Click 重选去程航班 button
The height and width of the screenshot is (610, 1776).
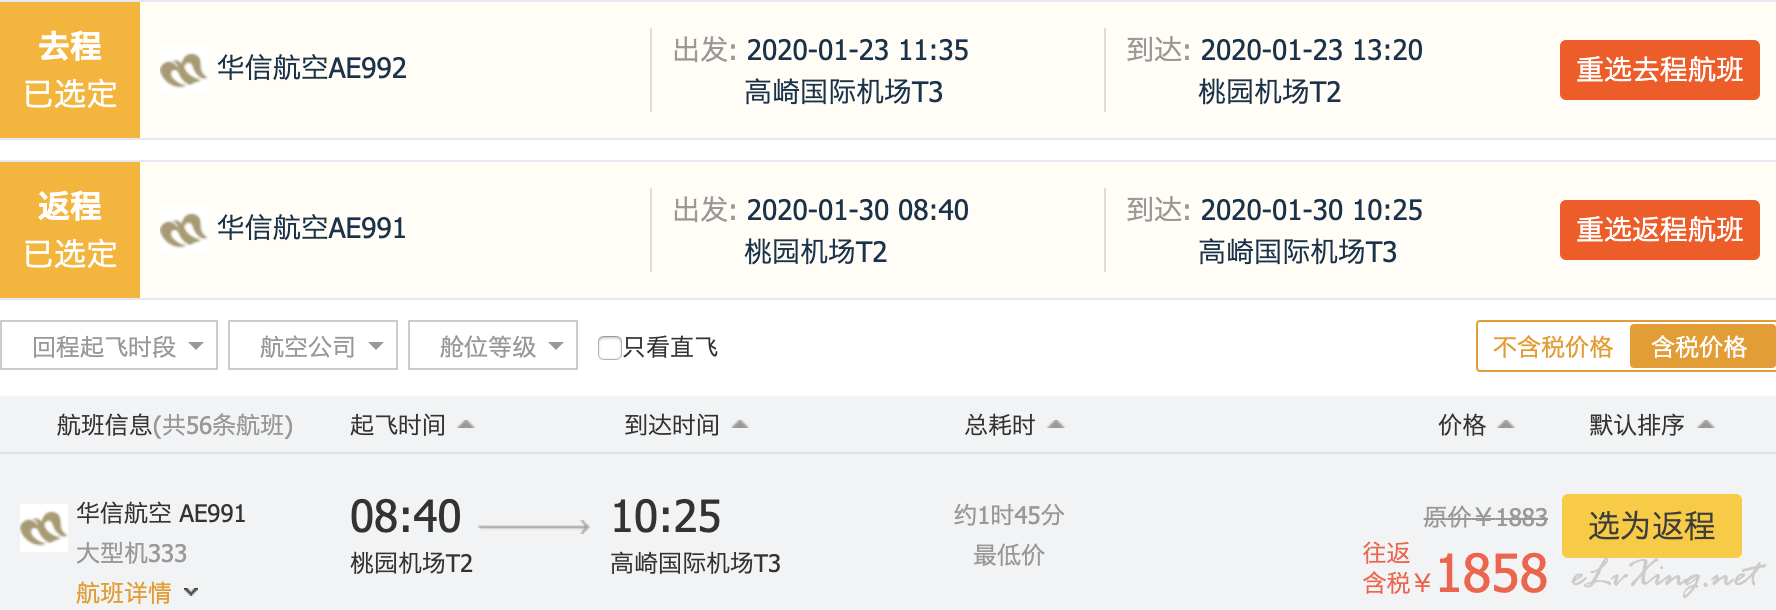click(x=1660, y=70)
